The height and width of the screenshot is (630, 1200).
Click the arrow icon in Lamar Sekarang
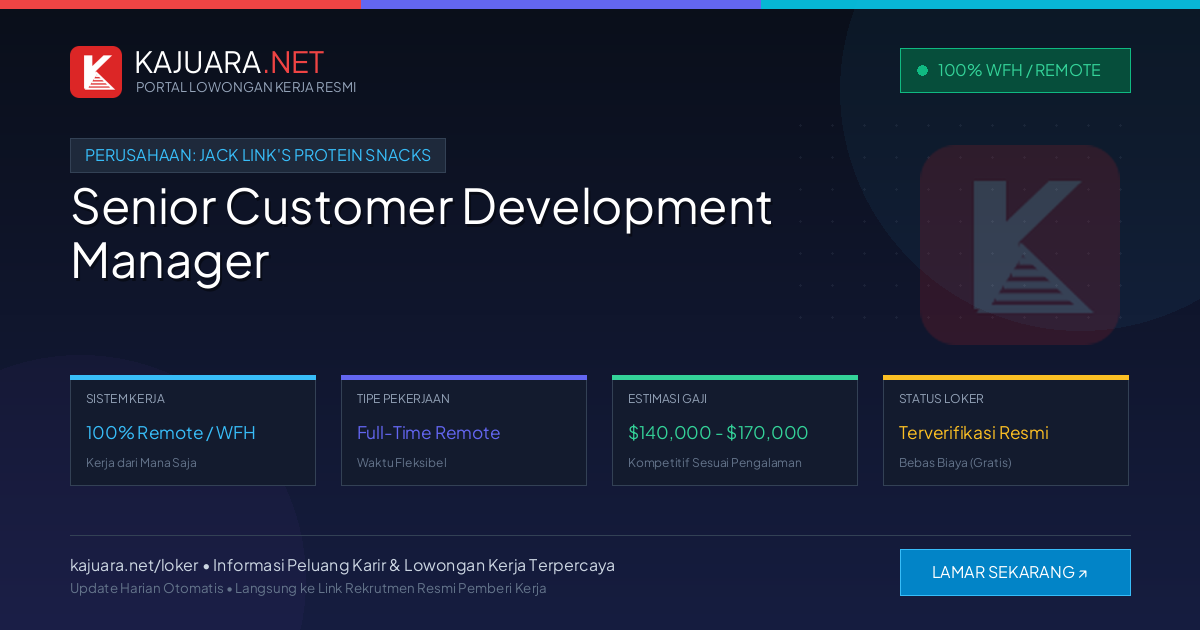(x=1082, y=574)
